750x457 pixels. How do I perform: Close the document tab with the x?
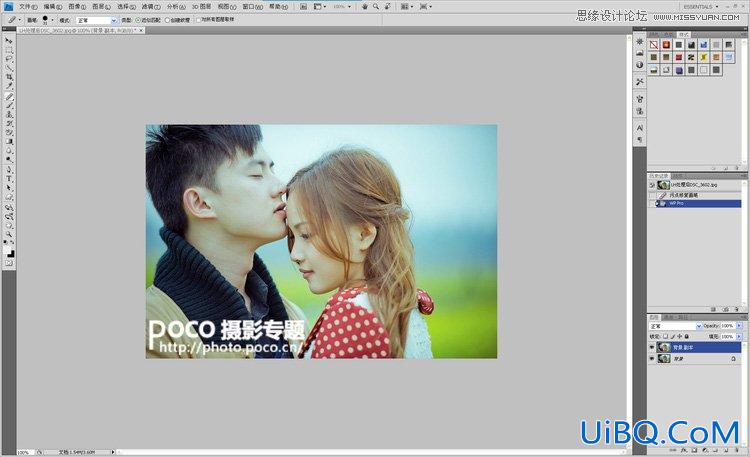tap(141, 30)
